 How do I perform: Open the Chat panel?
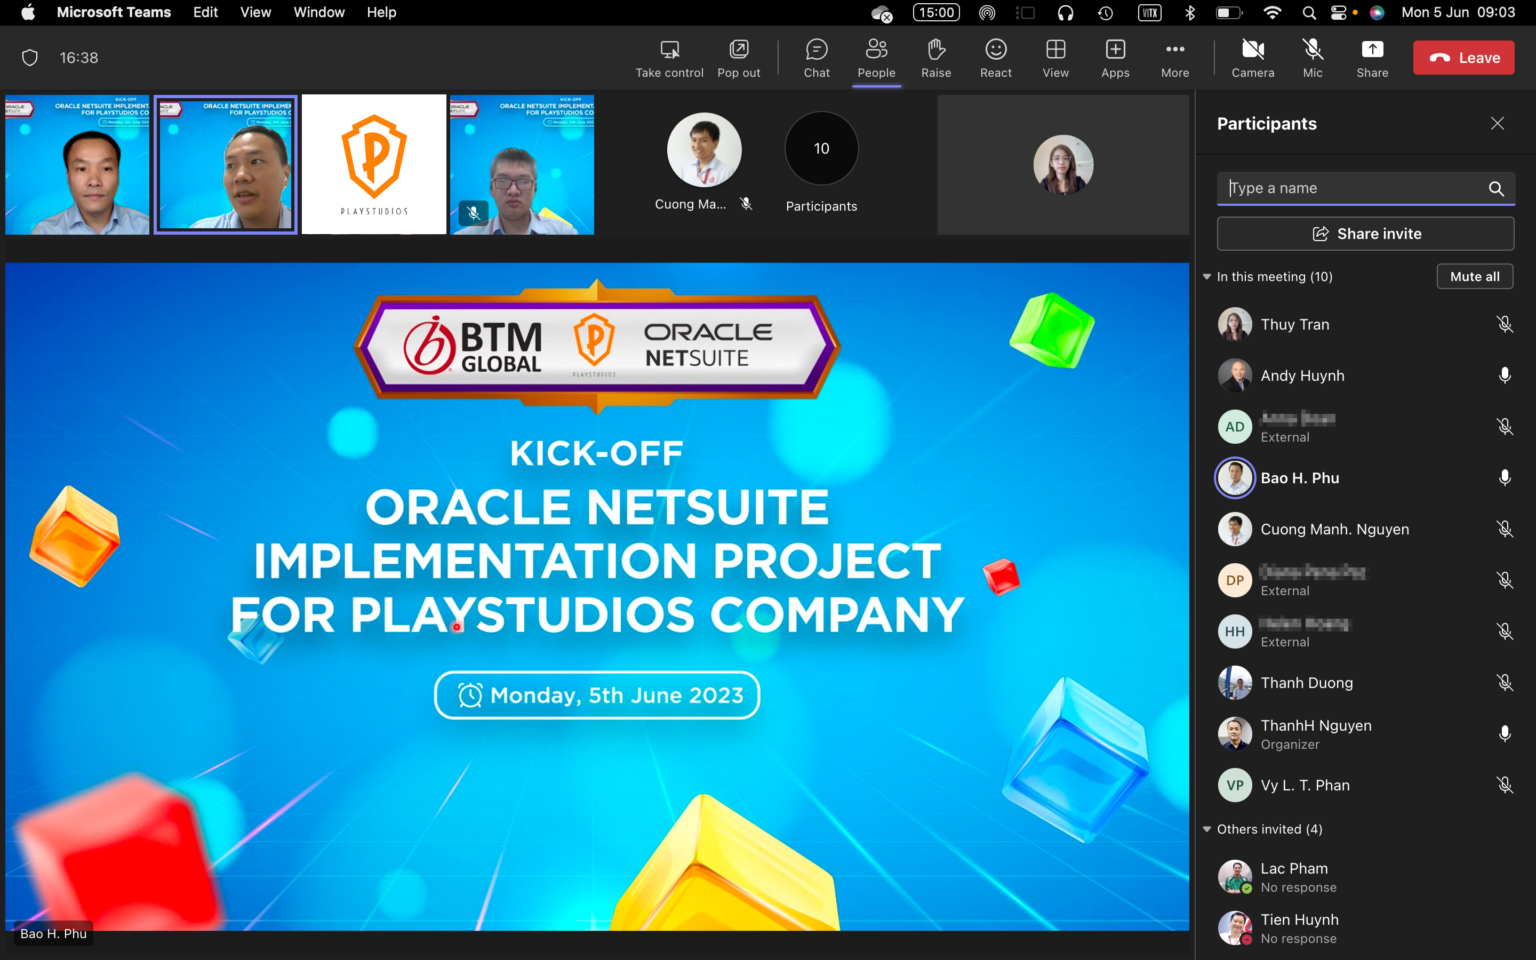(817, 59)
